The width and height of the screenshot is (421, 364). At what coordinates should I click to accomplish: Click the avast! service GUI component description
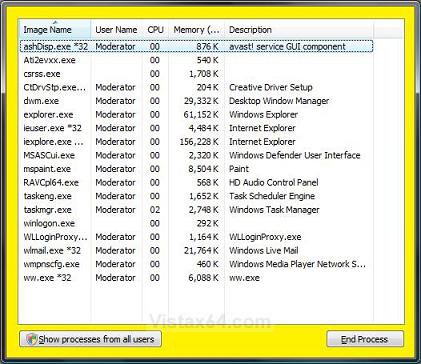(287, 47)
